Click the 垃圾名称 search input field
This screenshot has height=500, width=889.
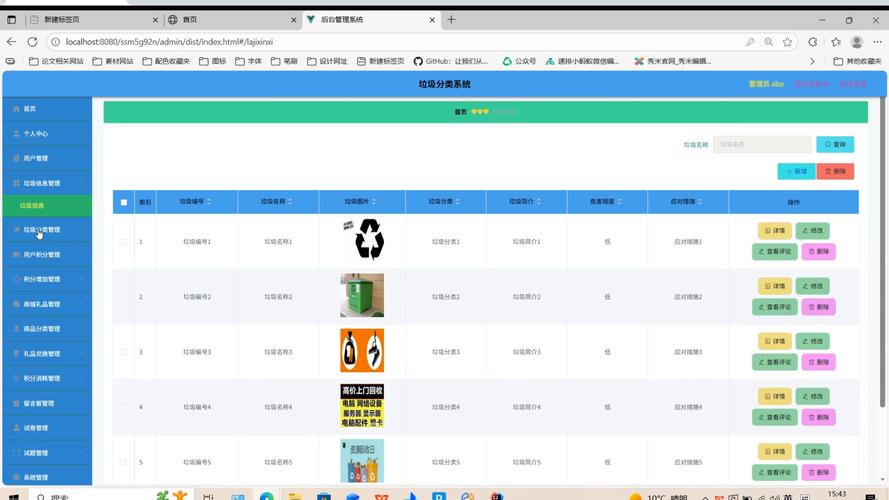pos(762,145)
